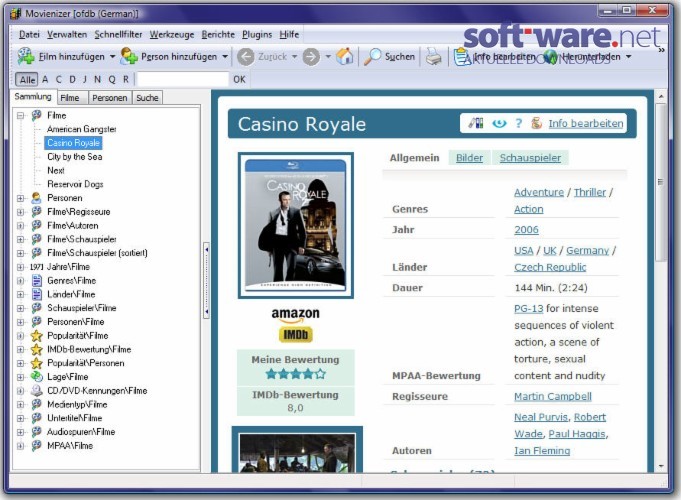Go back with the Zurück arrow
This screenshot has height=500, width=681.
245,57
